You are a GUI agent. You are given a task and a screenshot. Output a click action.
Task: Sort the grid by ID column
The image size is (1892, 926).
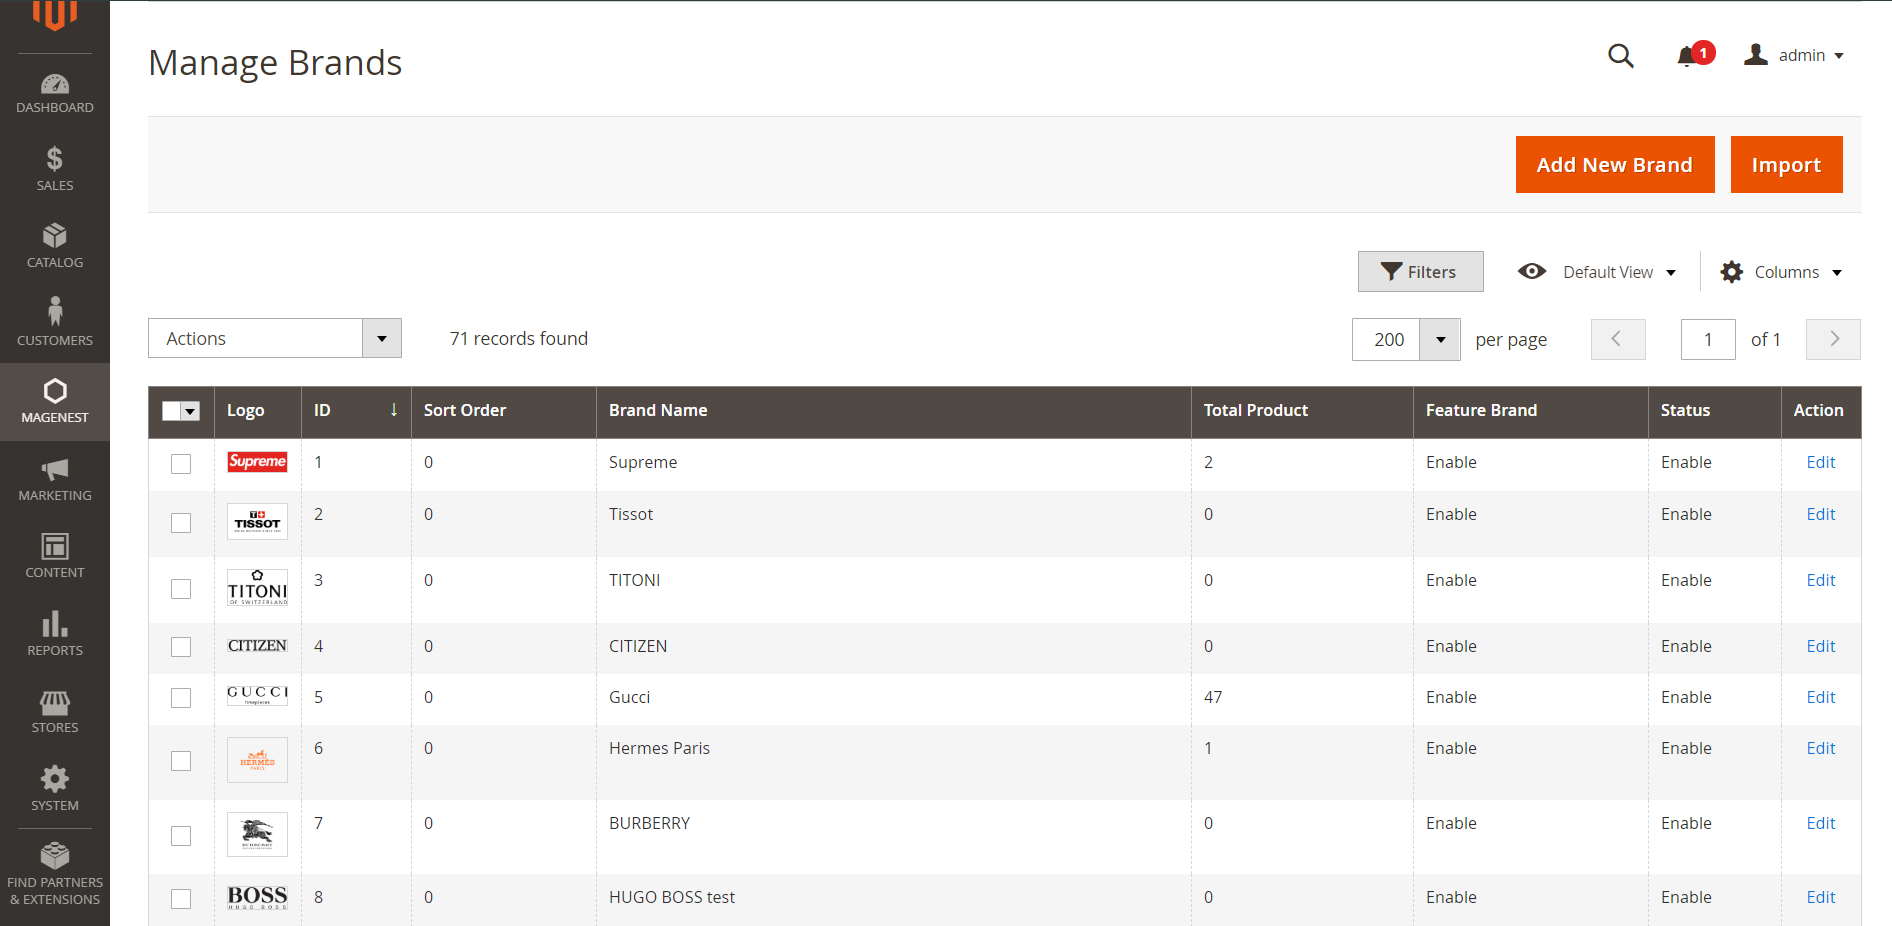(356, 410)
